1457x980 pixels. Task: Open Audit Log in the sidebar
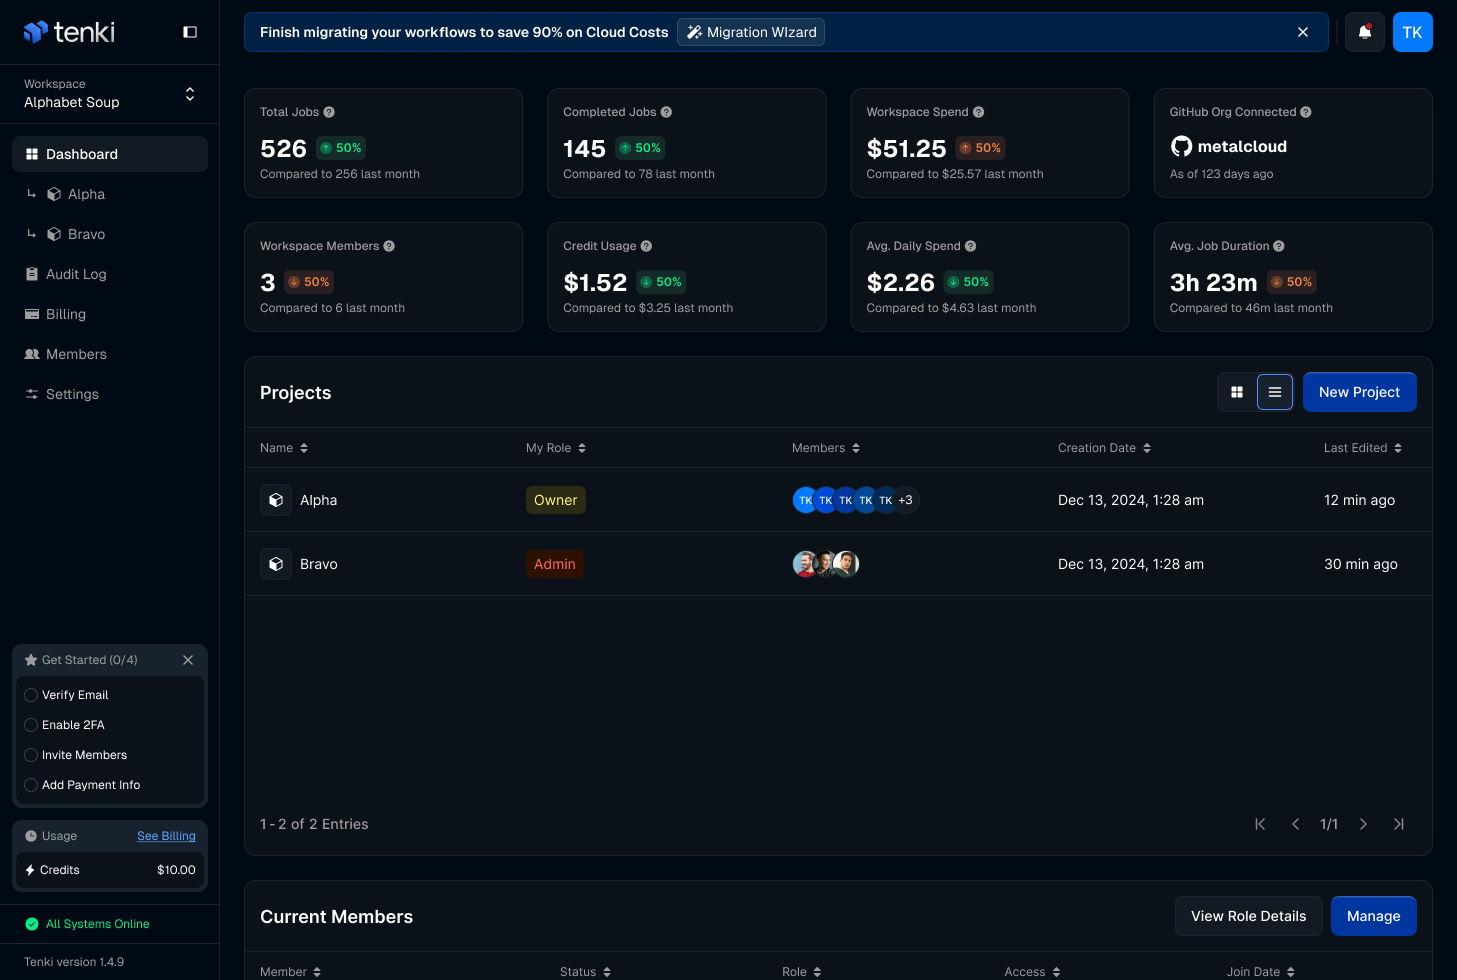click(76, 274)
